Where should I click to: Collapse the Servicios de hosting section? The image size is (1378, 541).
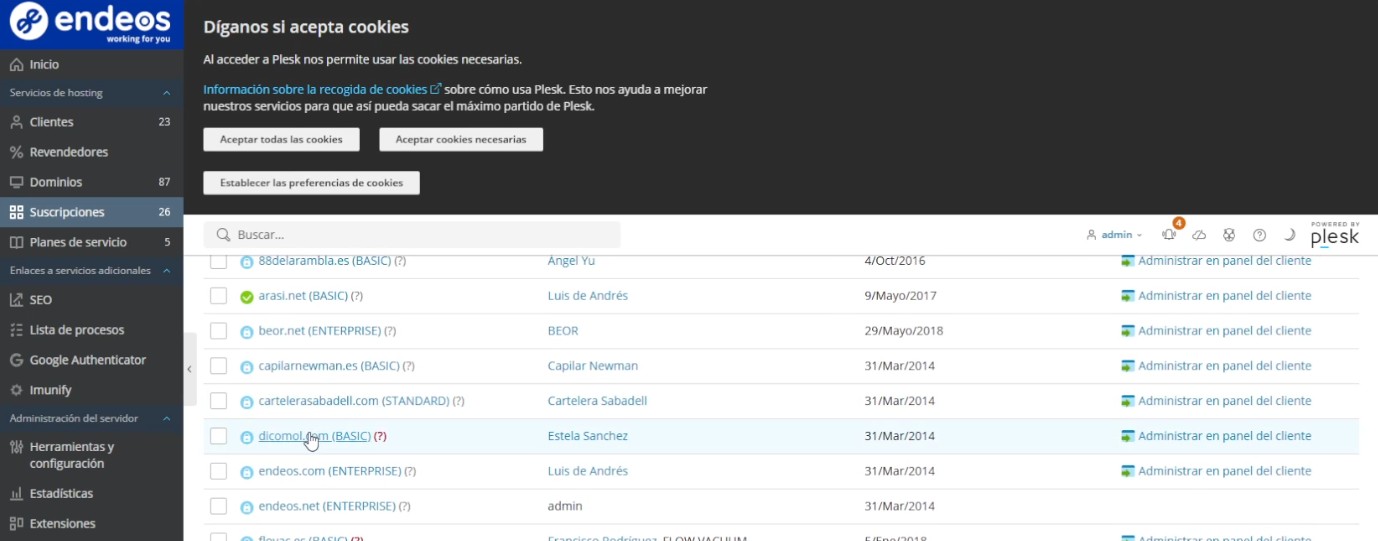166,93
